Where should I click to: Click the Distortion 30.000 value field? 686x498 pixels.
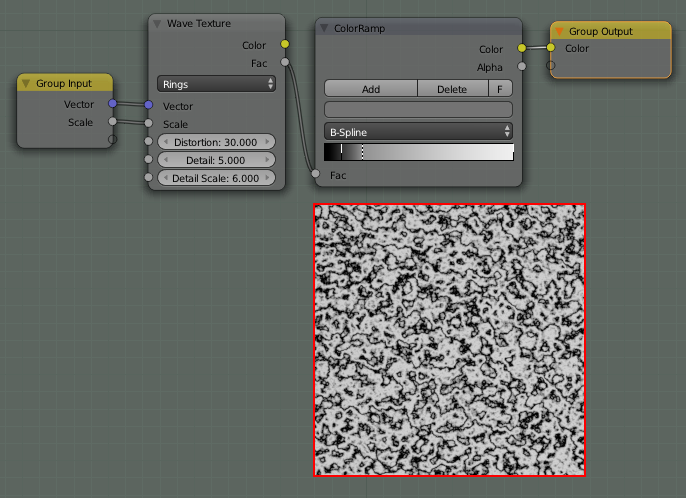point(216,142)
